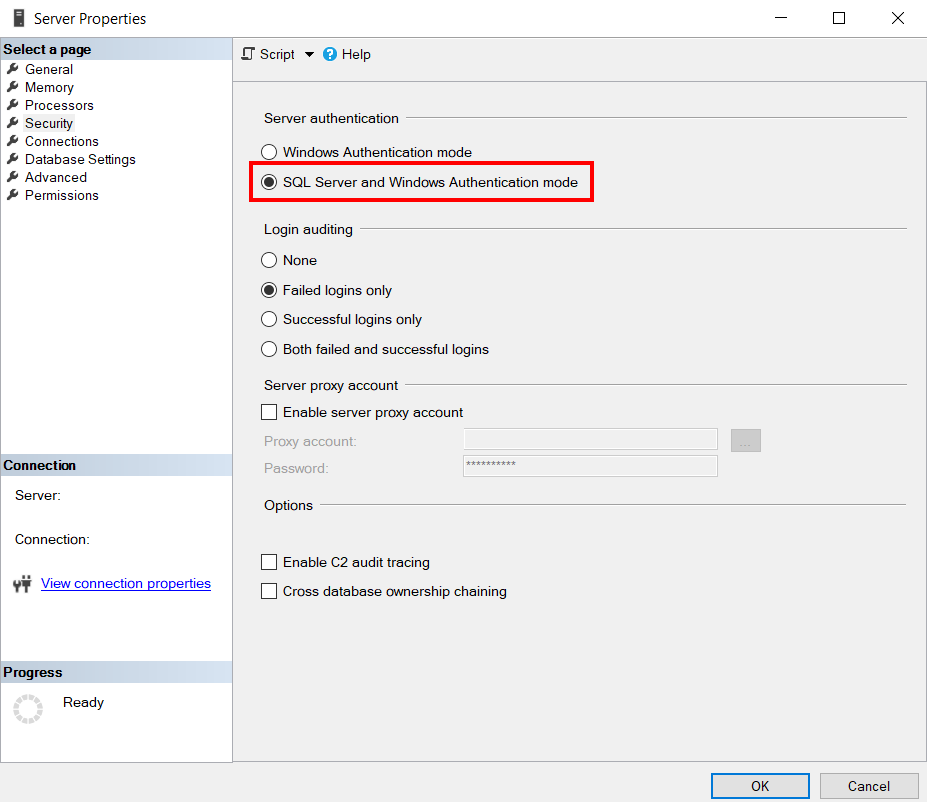The height and width of the screenshot is (802, 927).
Task: Click the wrench icon beside General
Action: click(12, 69)
